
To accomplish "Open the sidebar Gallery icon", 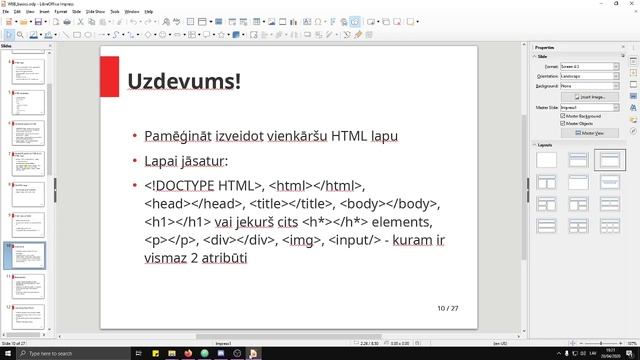I will coord(633,120).
